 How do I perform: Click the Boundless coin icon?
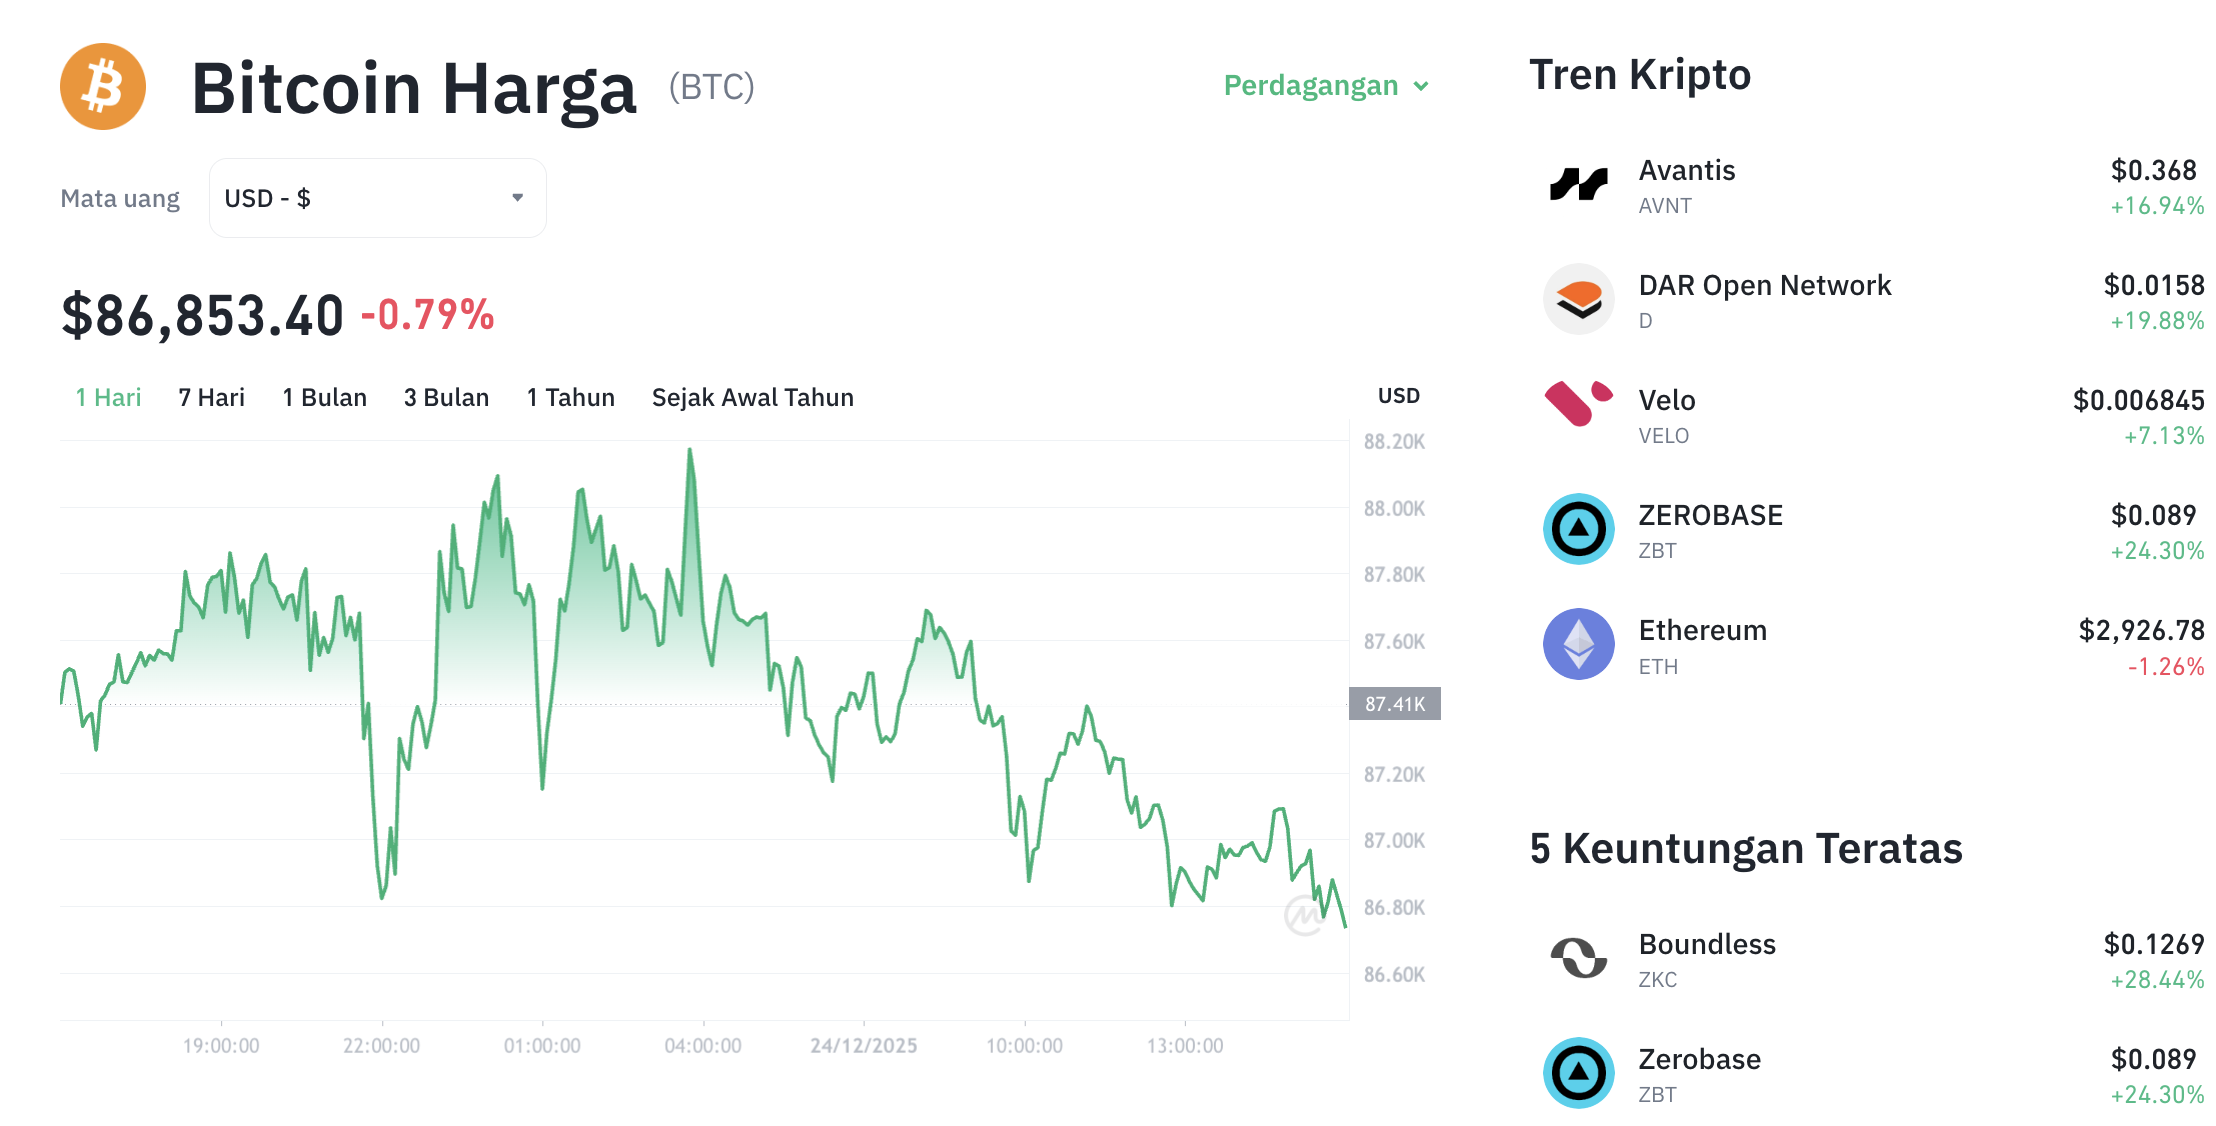point(1578,958)
